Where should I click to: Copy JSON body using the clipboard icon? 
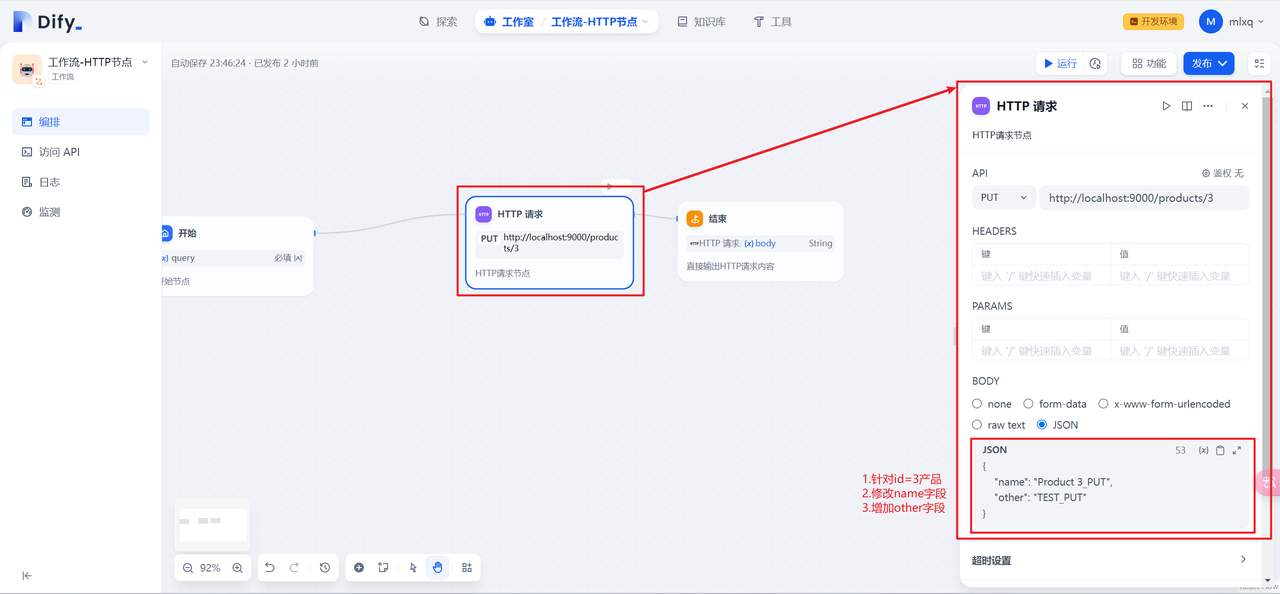tap(1220, 450)
